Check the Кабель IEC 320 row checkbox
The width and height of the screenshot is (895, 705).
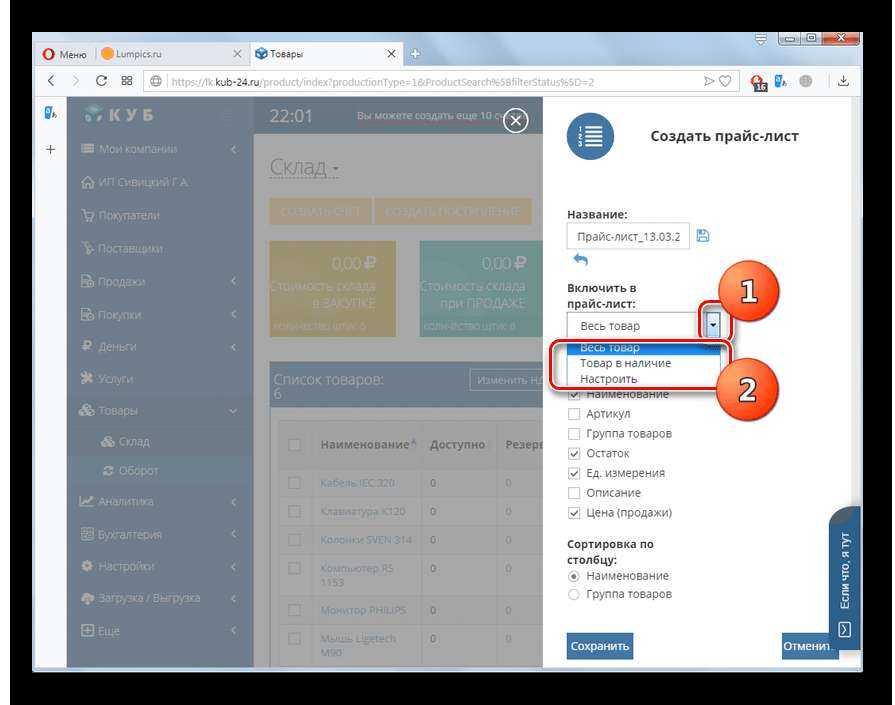[x=295, y=483]
